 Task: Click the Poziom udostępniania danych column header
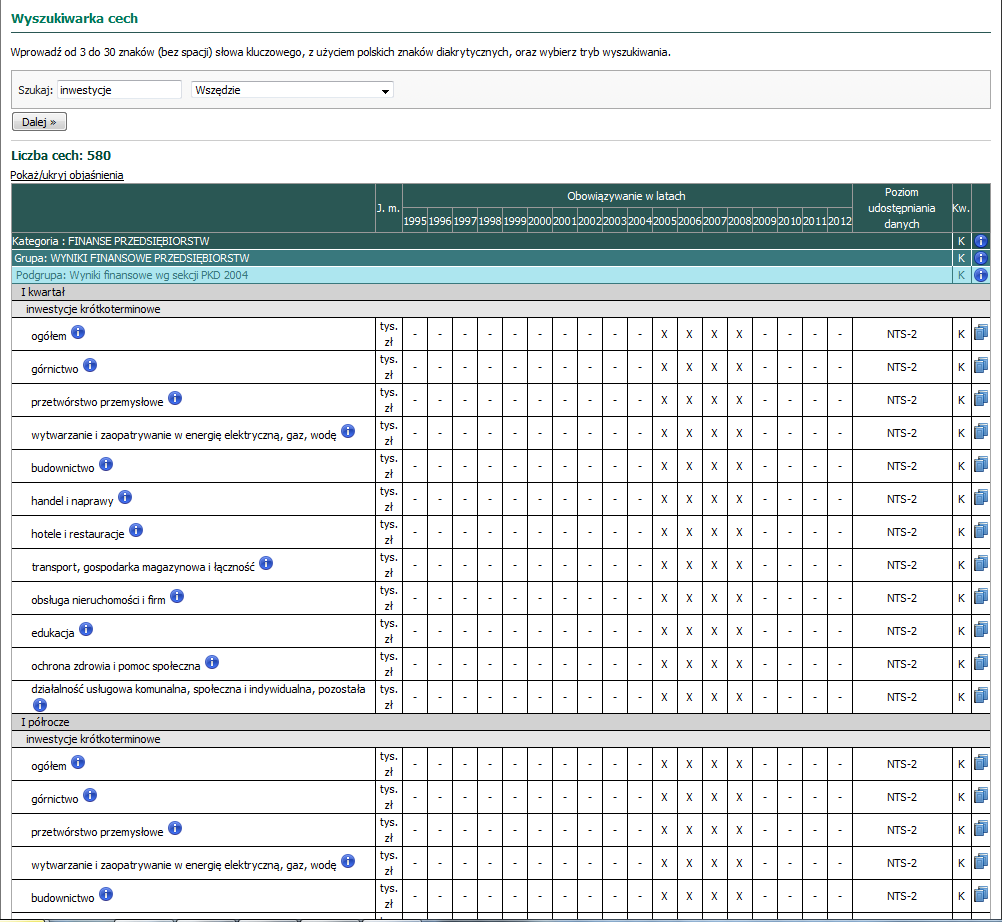902,208
